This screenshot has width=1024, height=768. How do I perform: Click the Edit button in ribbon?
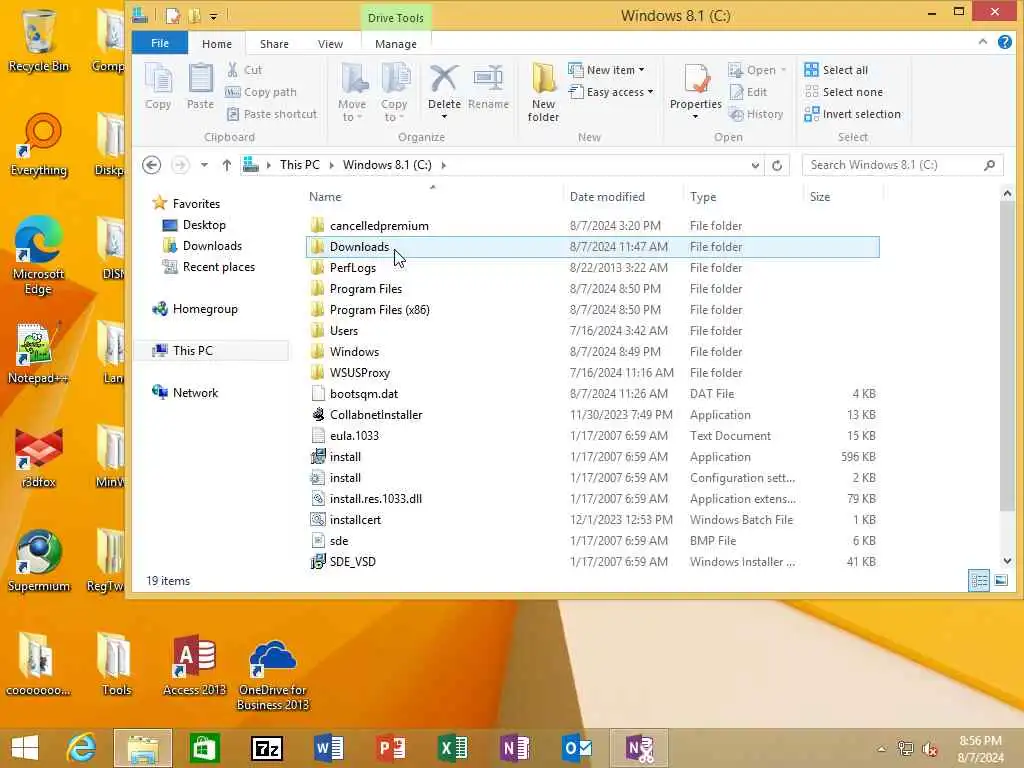(748, 92)
